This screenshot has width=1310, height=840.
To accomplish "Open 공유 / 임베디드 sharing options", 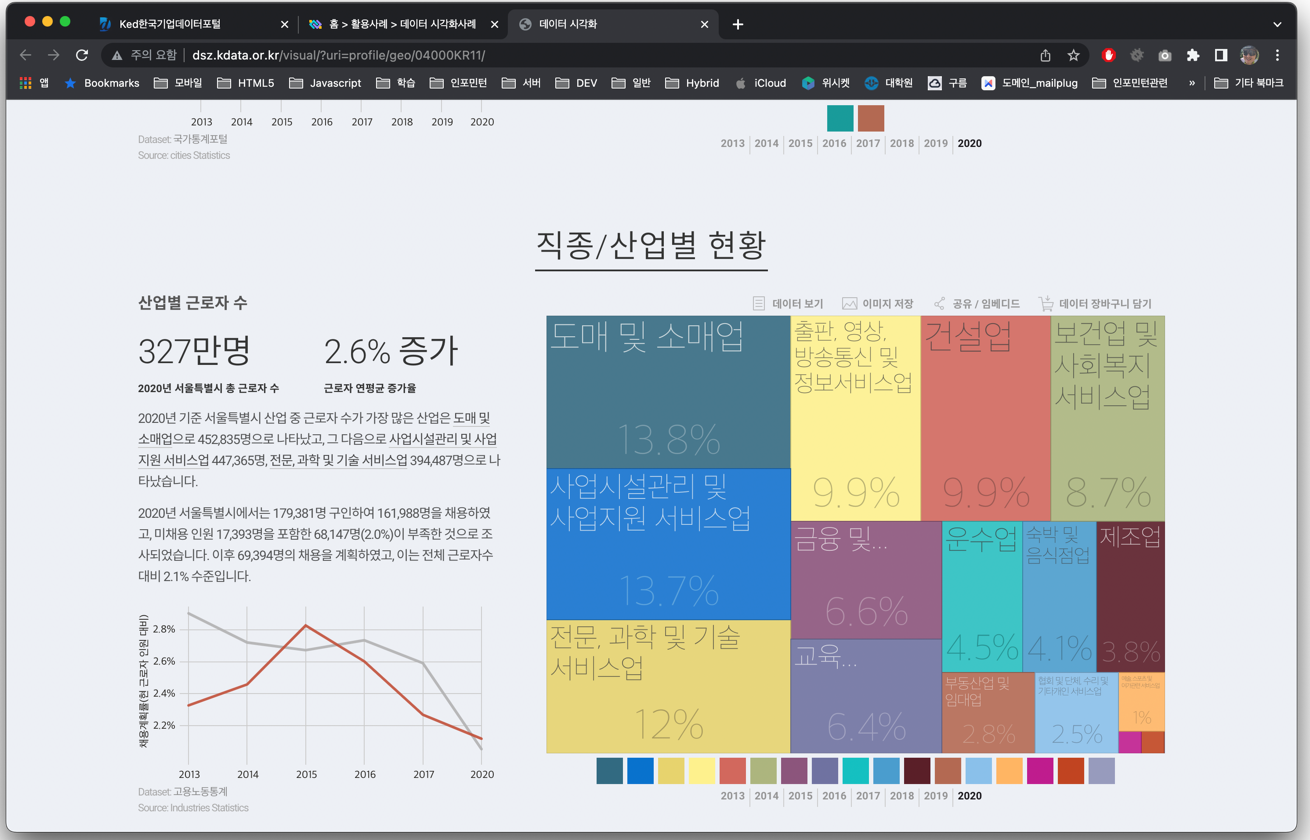I will coord(976,303).
